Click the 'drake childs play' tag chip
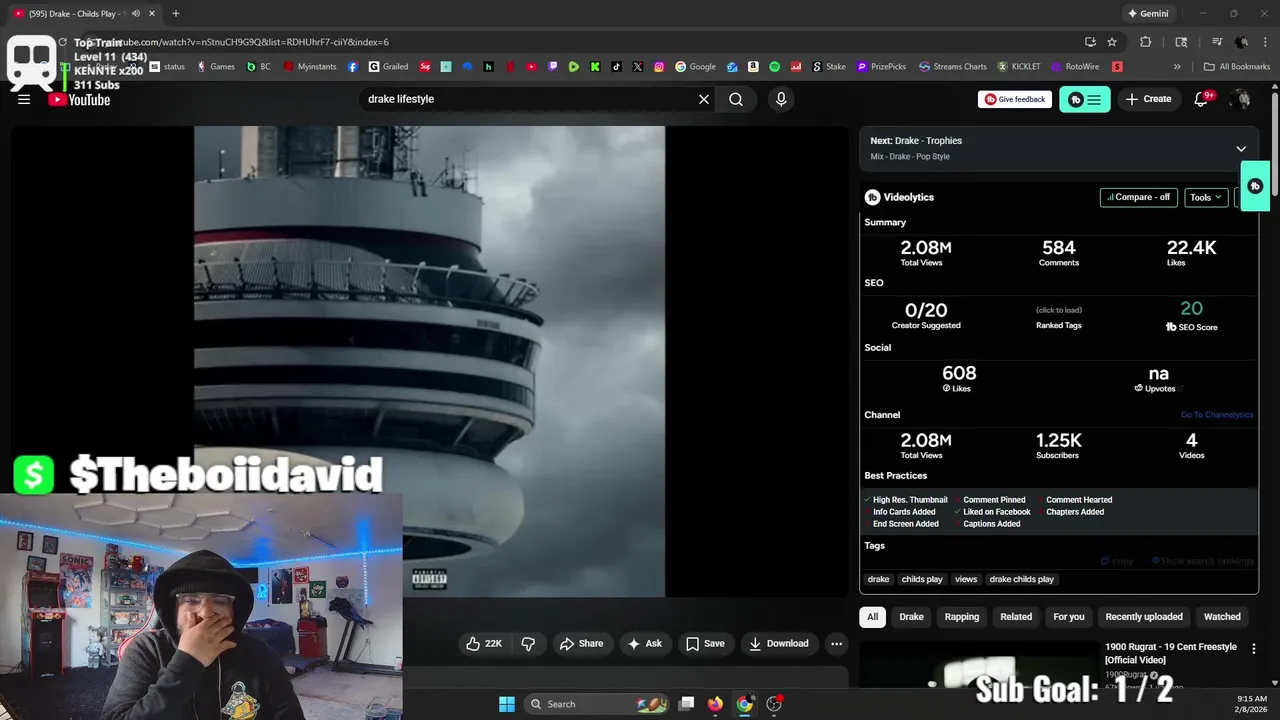The image size is (1280, 720). [x=1022, y=579]
